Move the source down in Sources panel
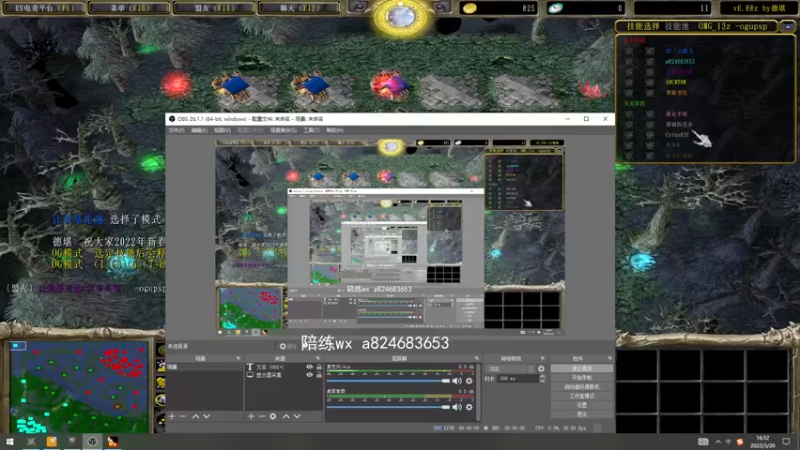 click(297, 416)
